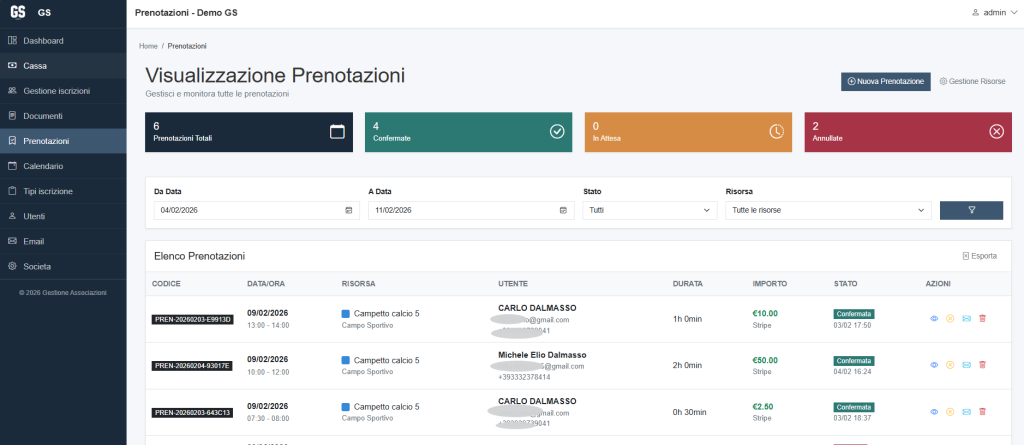The image size is (1024, 445).
Task: Click the filter funnel button
Action: click(x=971, y=210)
